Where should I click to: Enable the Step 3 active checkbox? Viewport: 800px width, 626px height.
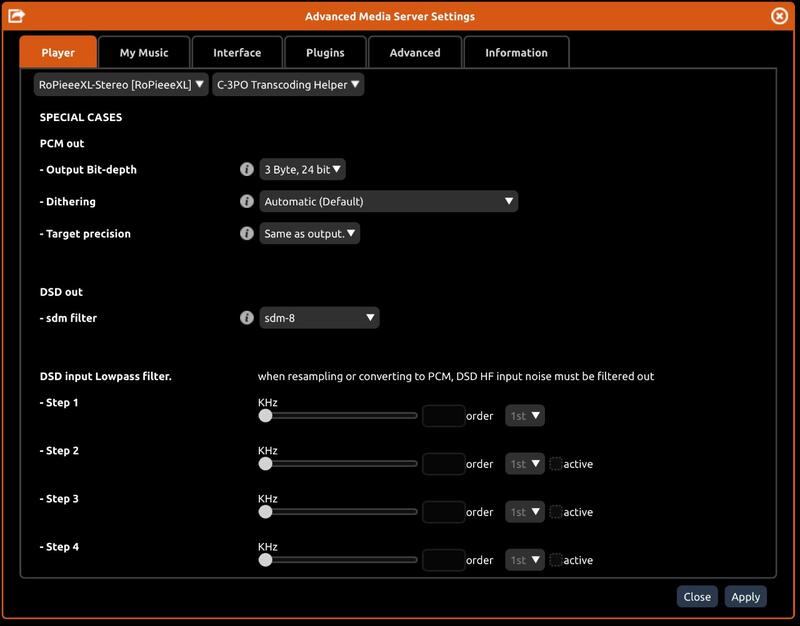tap(556, 512)
